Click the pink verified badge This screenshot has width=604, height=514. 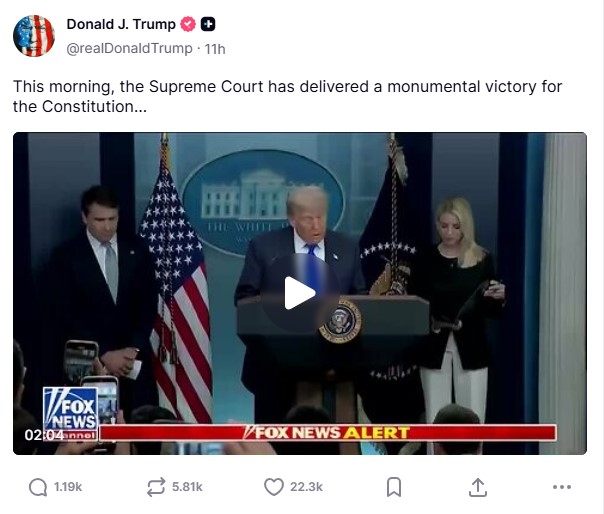pyautogui.click(x=188, y=24)
